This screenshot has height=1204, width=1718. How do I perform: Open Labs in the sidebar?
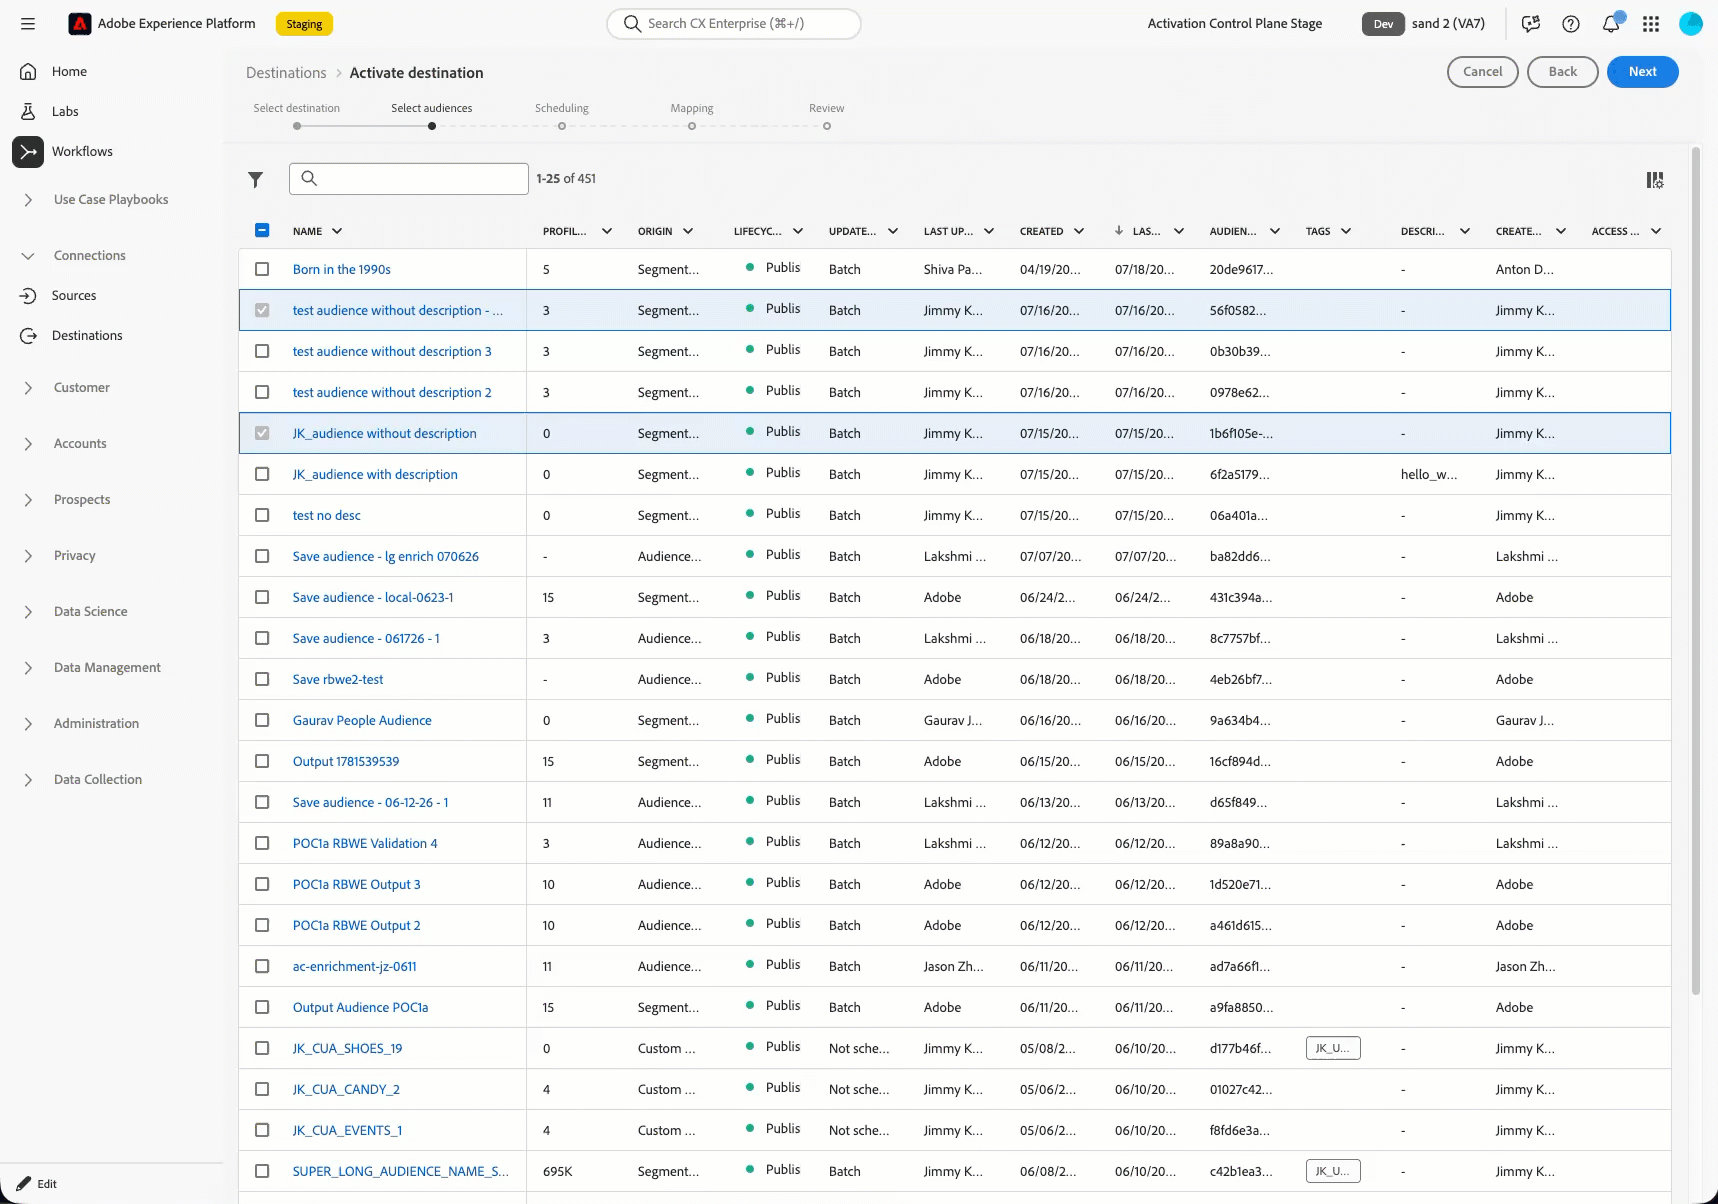(x=65, y=112)
